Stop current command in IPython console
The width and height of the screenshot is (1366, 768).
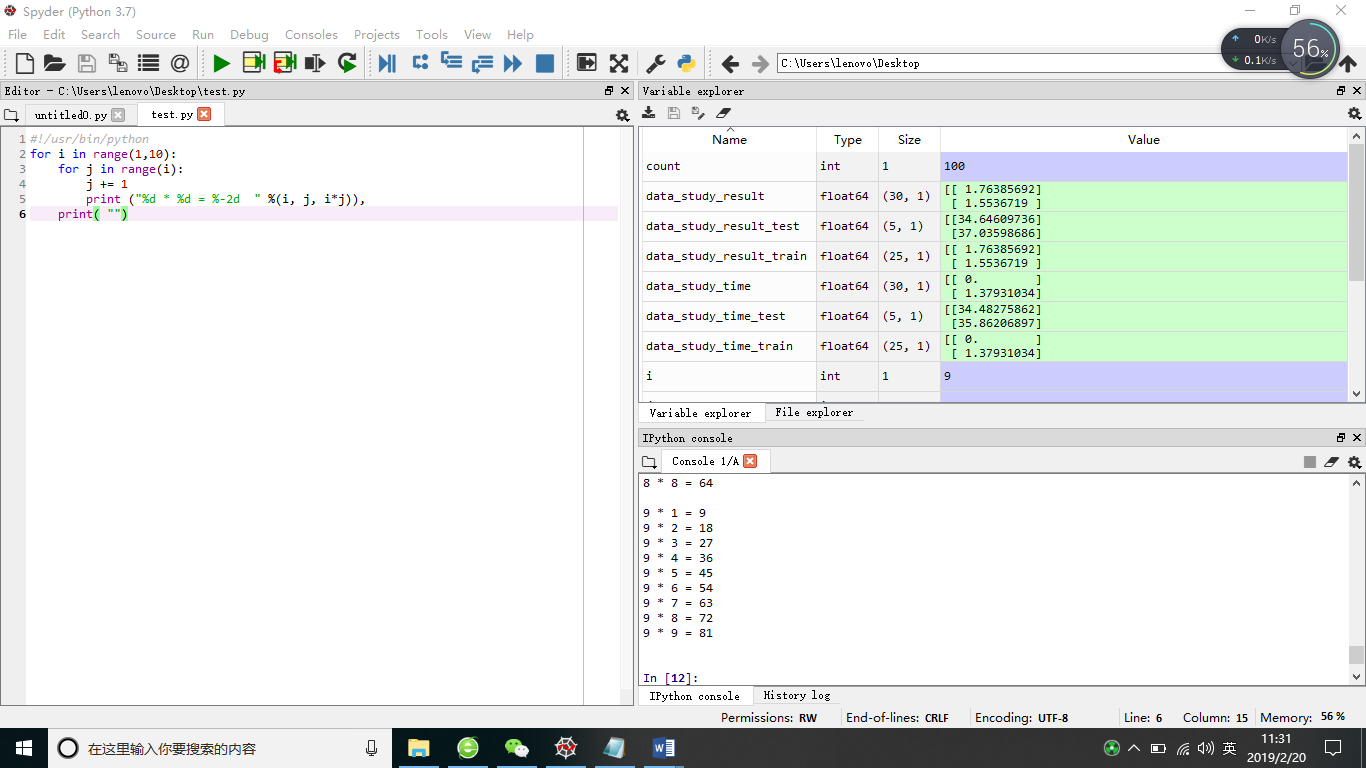pos(1310,462)
